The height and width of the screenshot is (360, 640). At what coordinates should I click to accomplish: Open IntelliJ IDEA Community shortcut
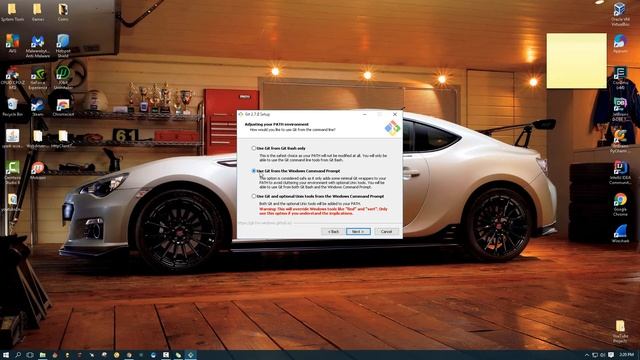620,173
